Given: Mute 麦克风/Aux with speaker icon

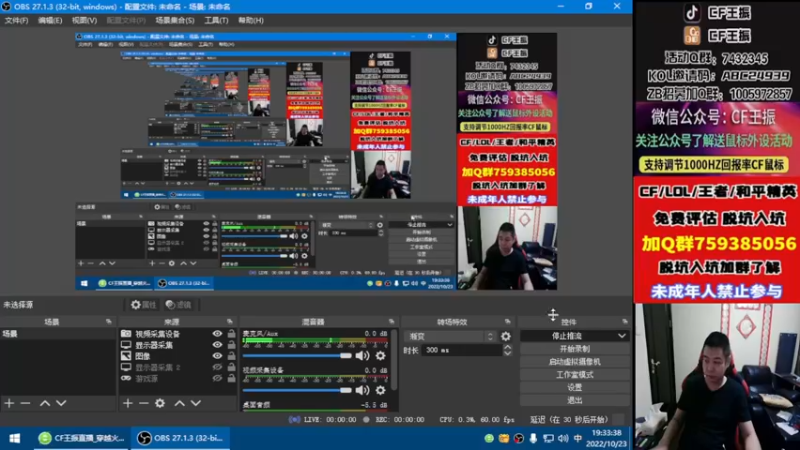Looking at the screenshot, I should tap(362, 356).
